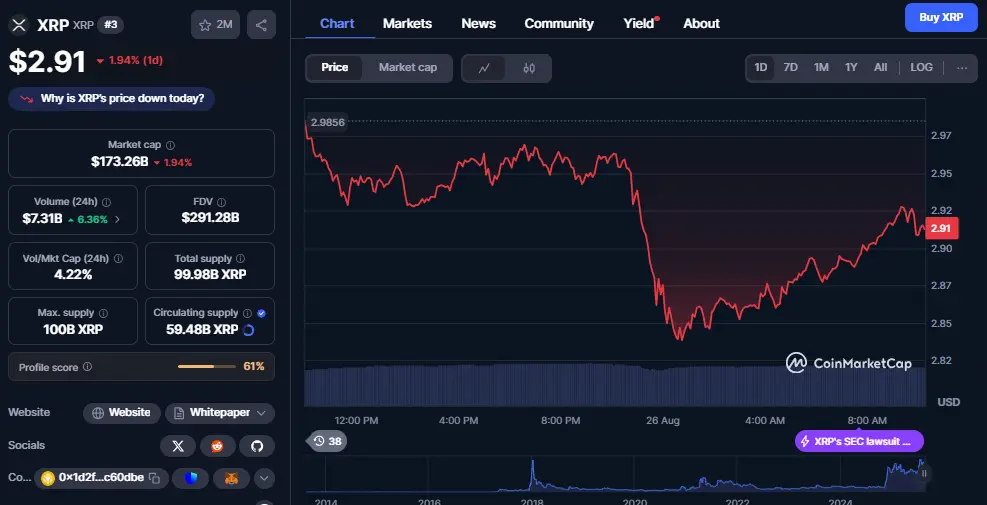
Task: Click the 2.9856 opening price label
Action: (x=327, y=122)
